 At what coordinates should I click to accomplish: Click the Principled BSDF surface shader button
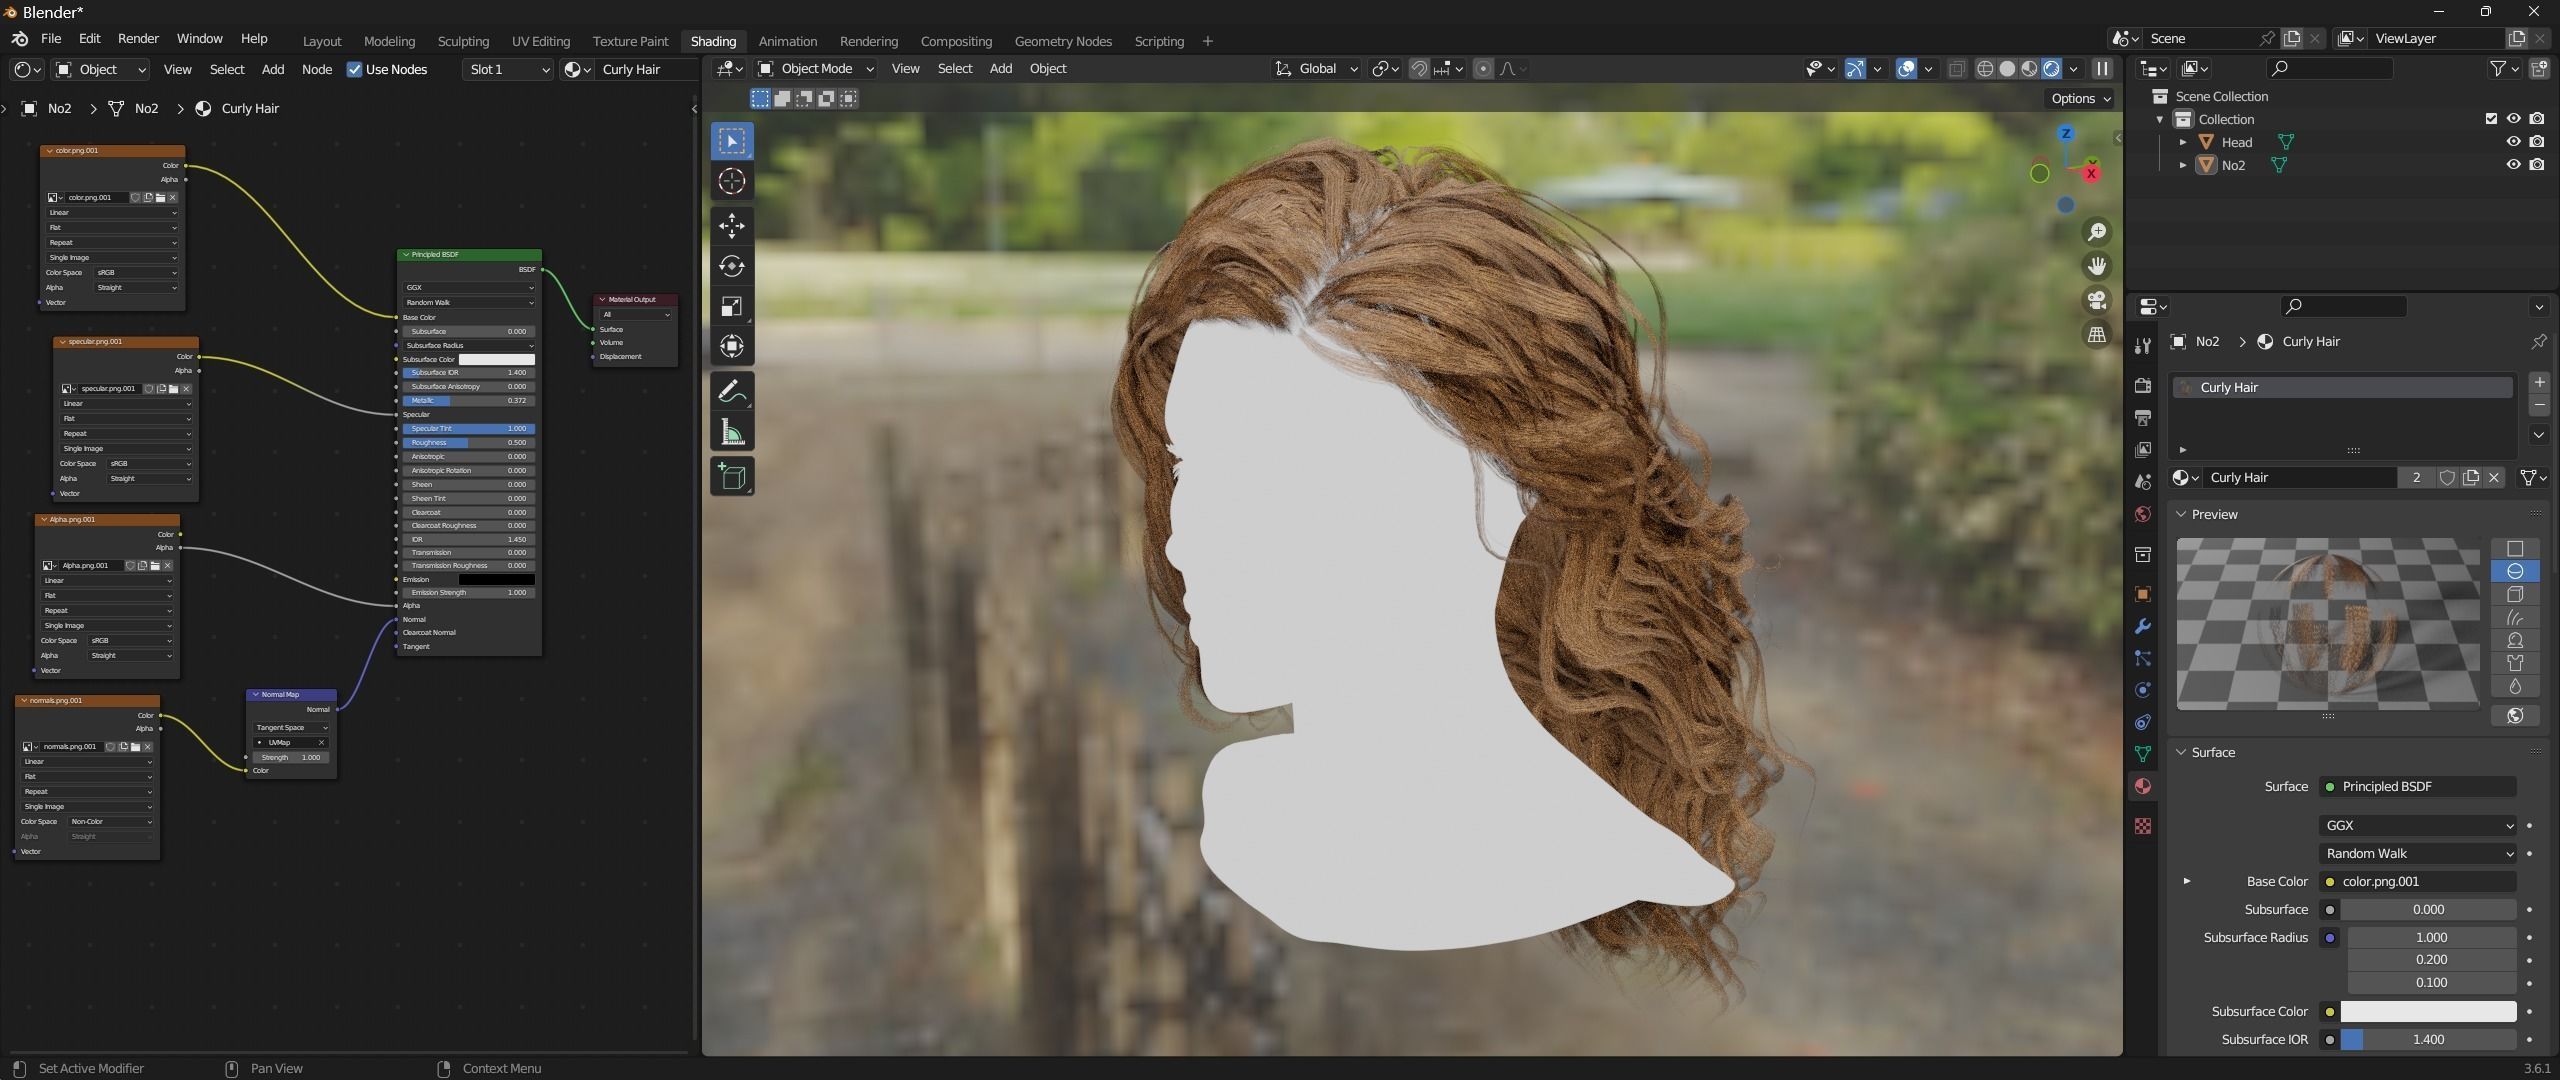pyautogui.click(x=2417, y=786)
